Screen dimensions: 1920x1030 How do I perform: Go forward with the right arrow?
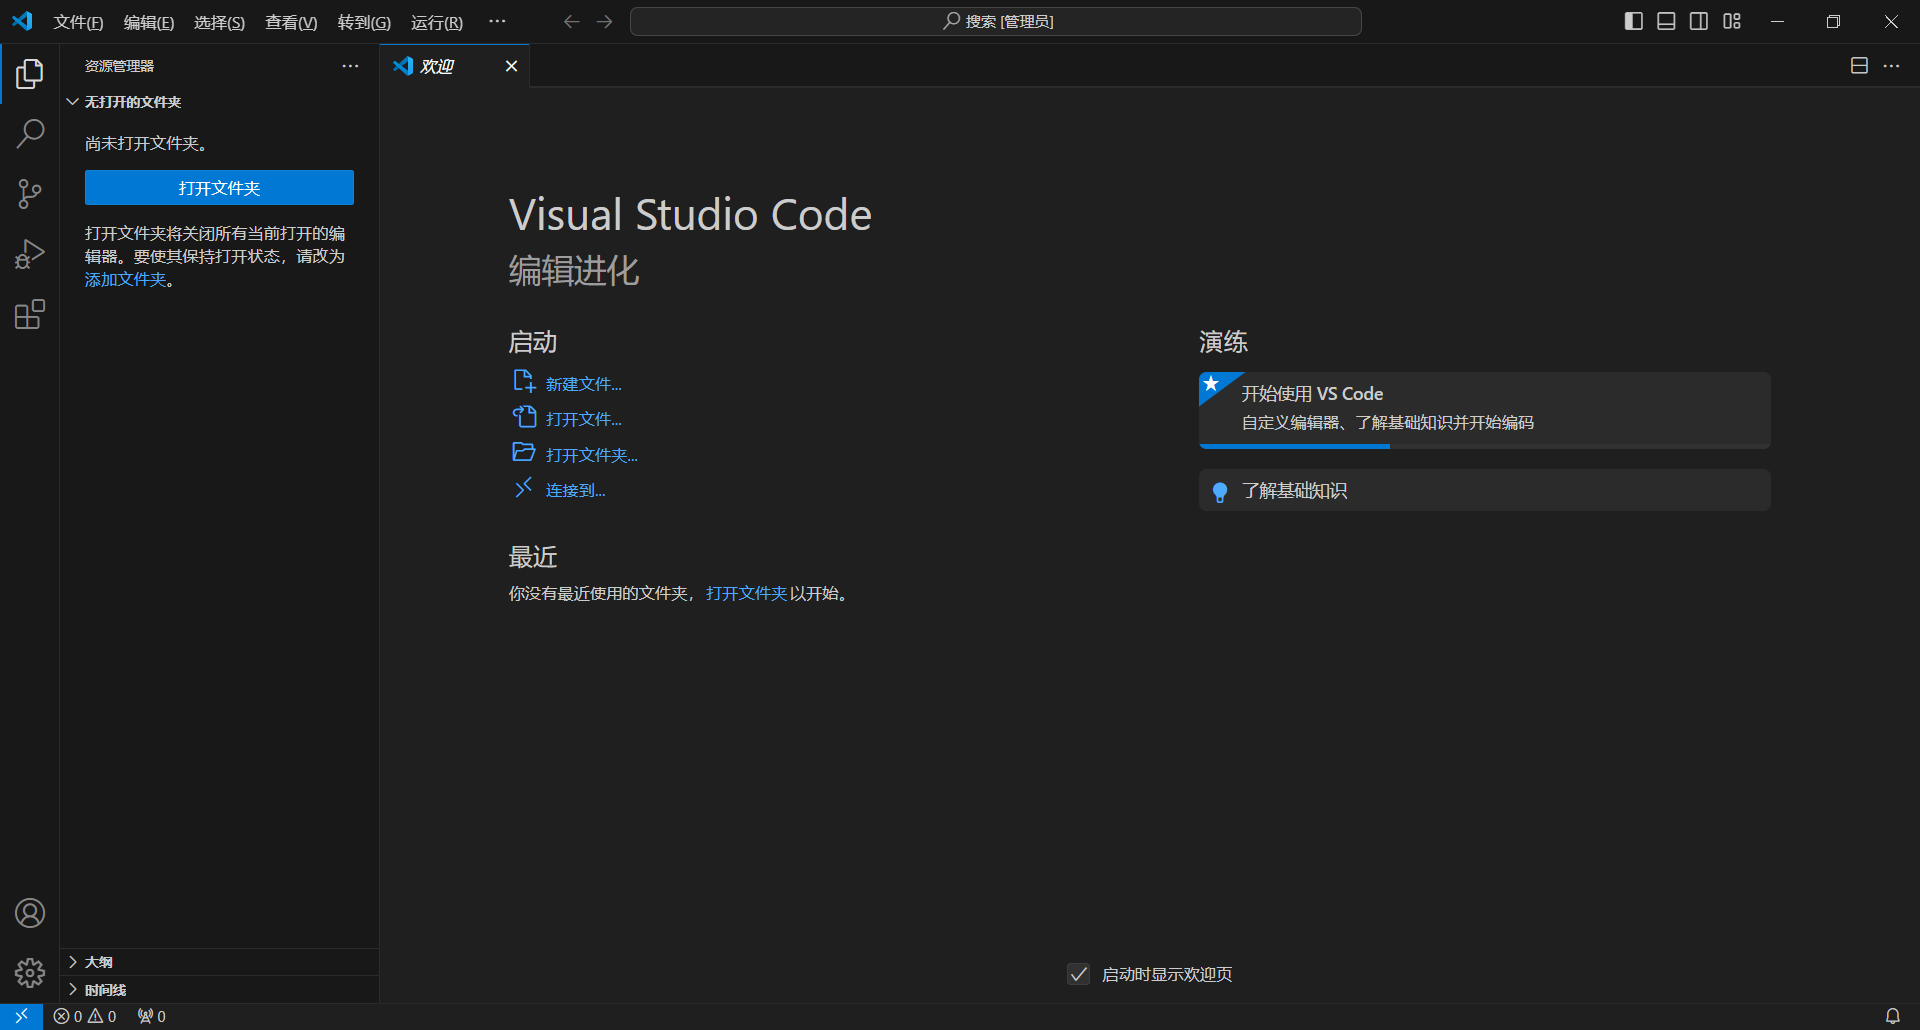tap(604, 21)
